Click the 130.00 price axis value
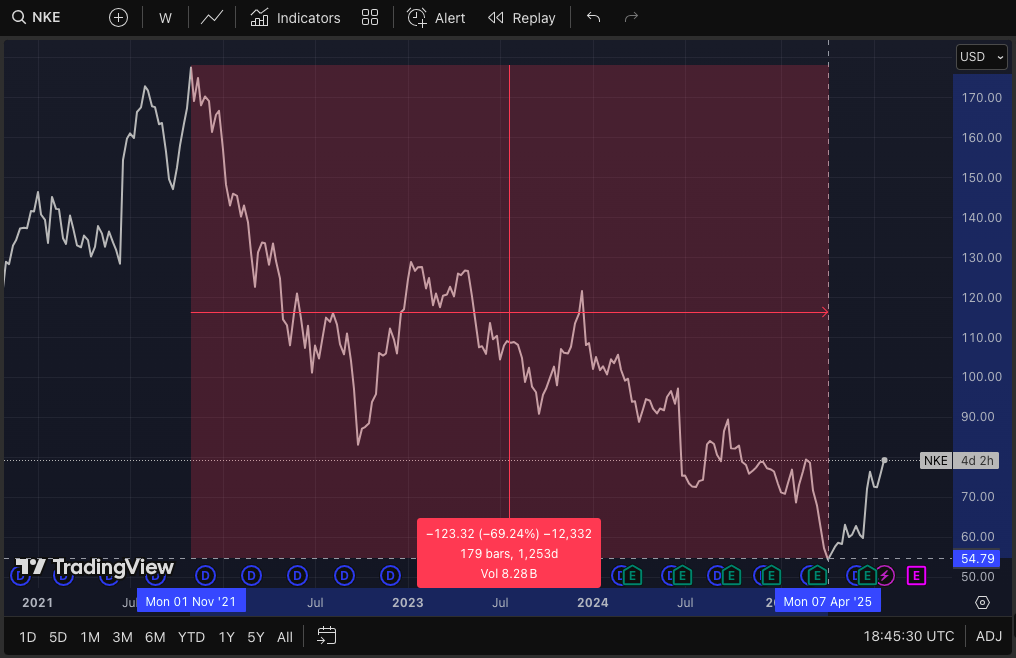This screenshot has height=658, width=1016. coord(982,258)
